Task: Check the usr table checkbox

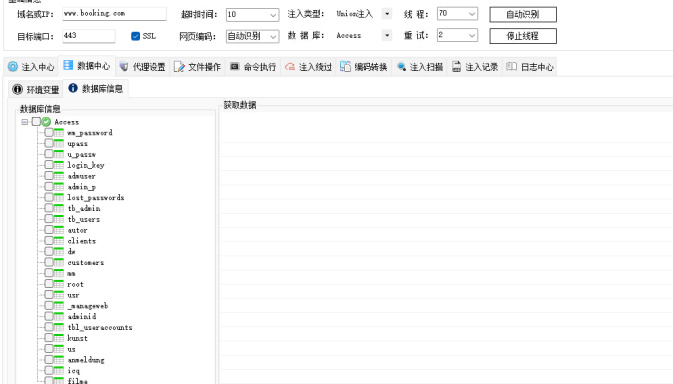Action: click(49, 295)
